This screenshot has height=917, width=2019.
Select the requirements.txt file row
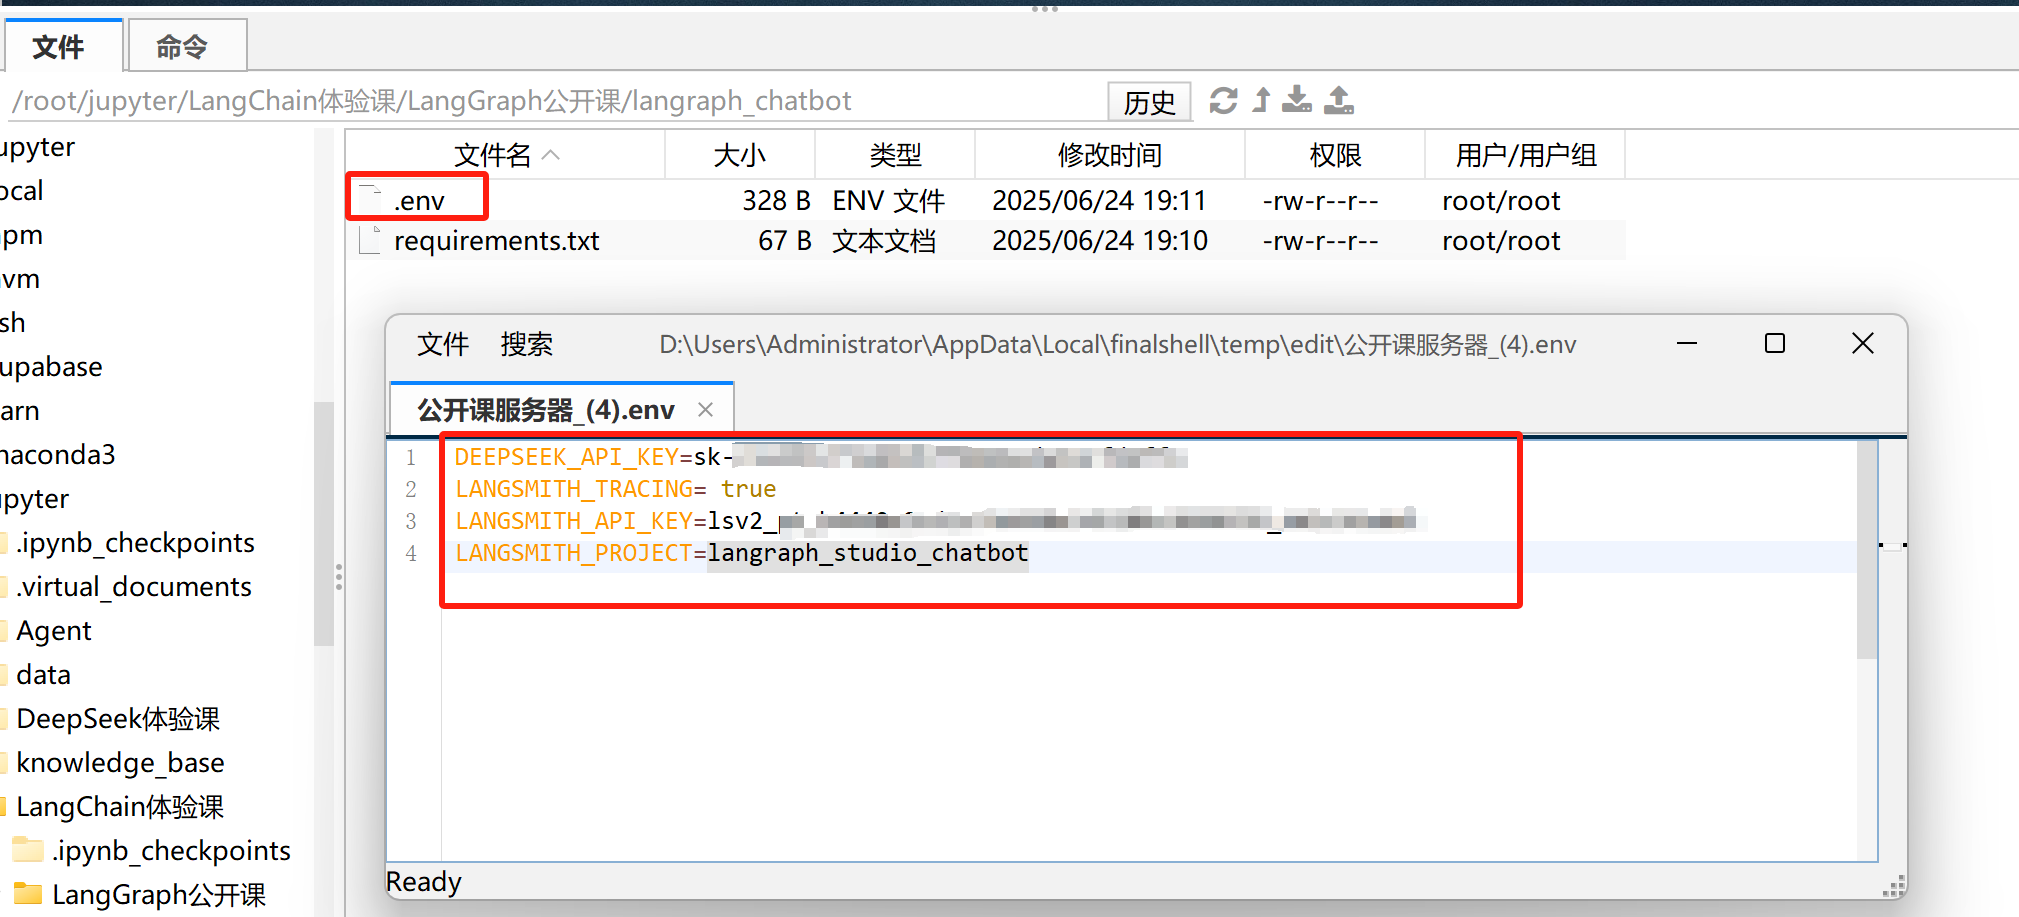pos(985,241)
